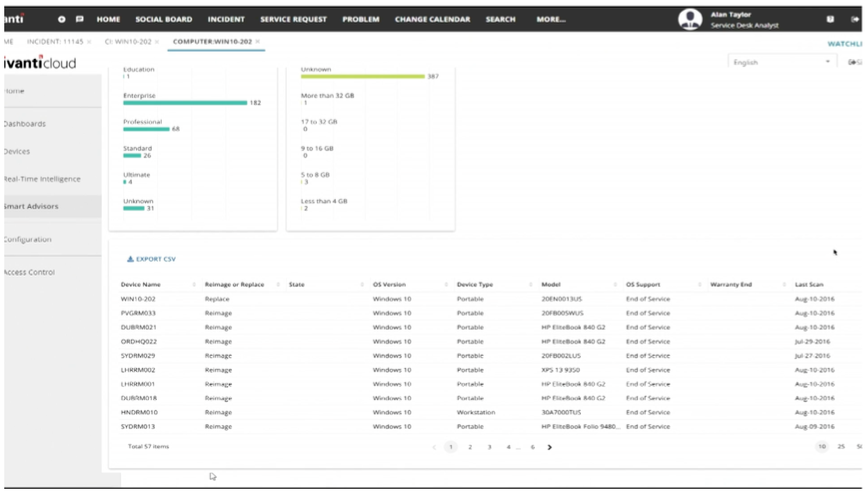Click the previous page left arrow
Image resolution: width=867 pixels, height=499 pixels.
click(x=434, y=447)
